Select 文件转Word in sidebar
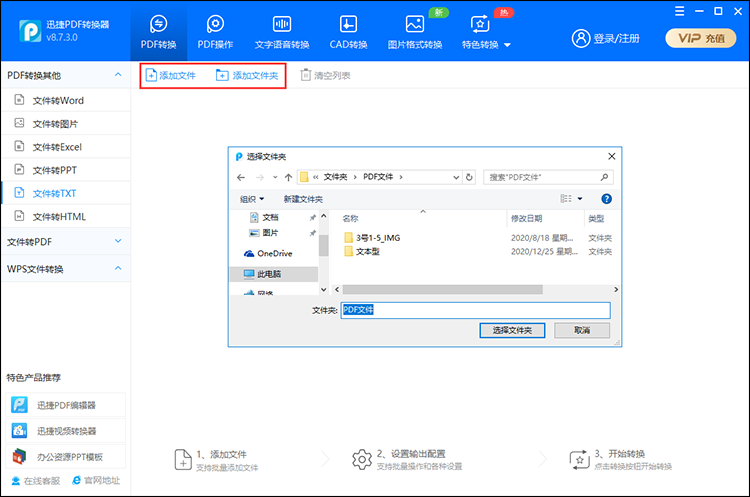750x497 pixels. pos(66,100)
